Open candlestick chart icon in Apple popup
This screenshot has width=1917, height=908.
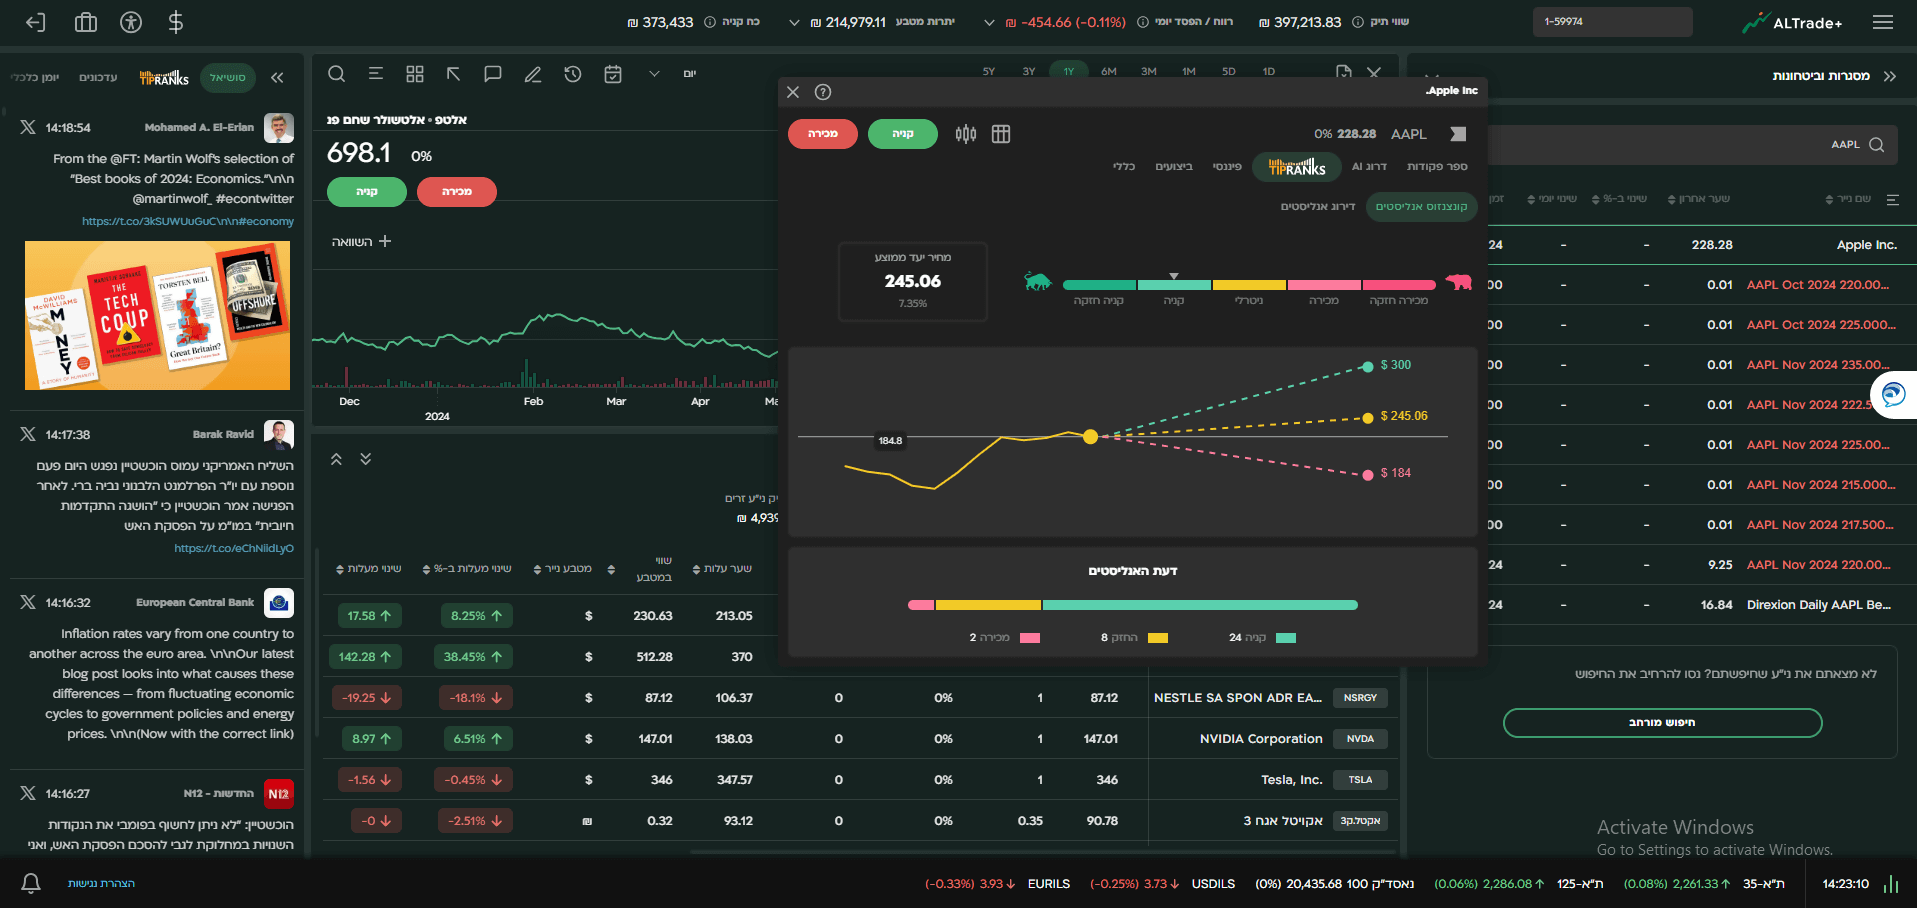[966, 134]
